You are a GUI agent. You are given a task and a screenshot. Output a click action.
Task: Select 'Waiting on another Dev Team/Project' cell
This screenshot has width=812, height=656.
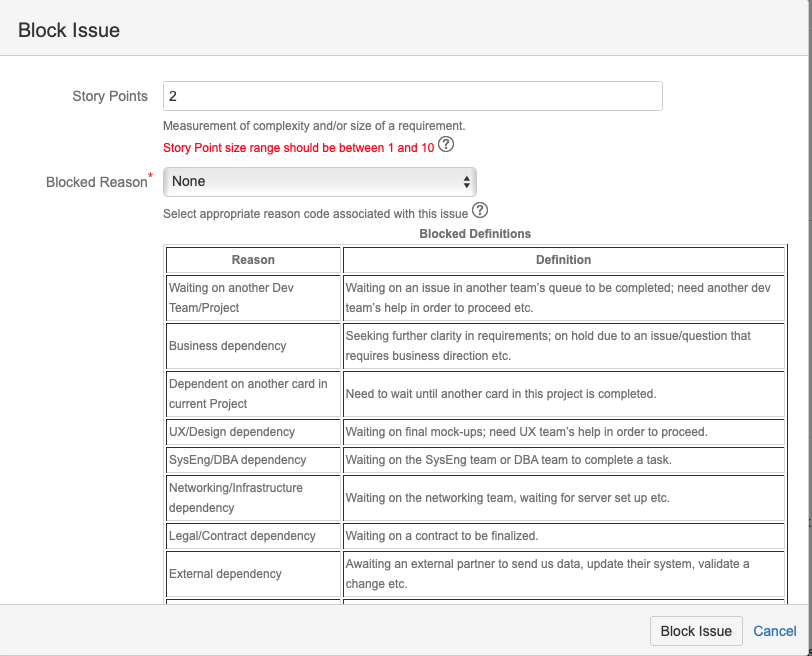tap(253, 298)
